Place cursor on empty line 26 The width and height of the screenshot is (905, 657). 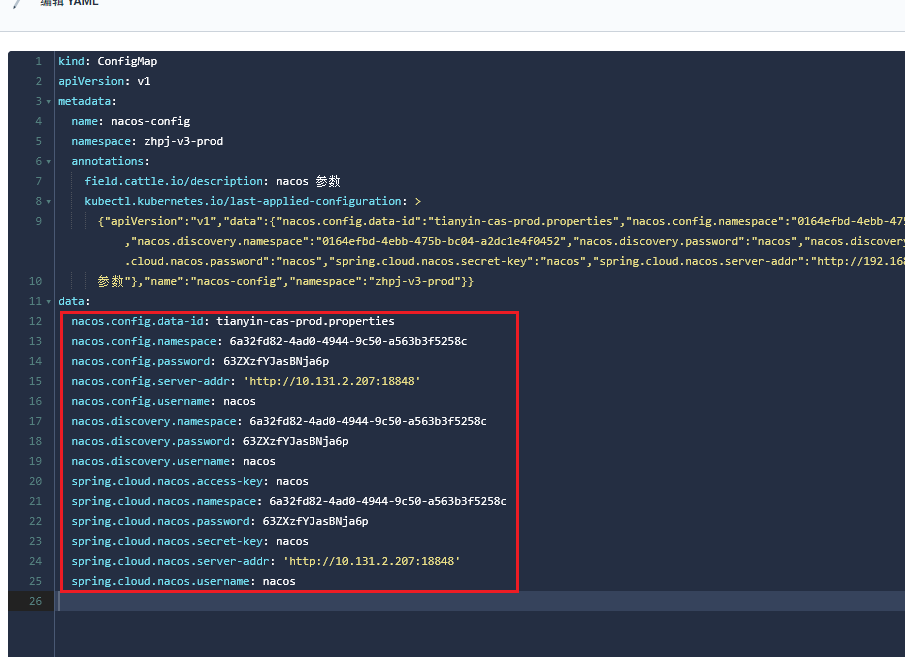click(400, 601)
